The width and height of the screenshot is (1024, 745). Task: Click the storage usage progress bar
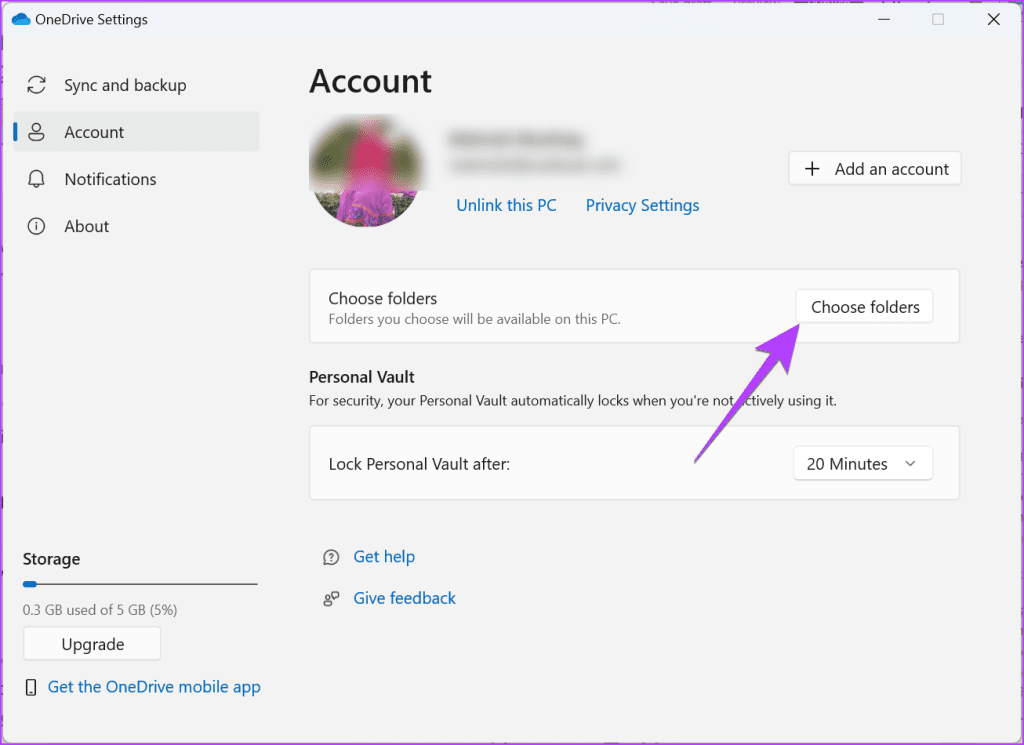[140, 584]
